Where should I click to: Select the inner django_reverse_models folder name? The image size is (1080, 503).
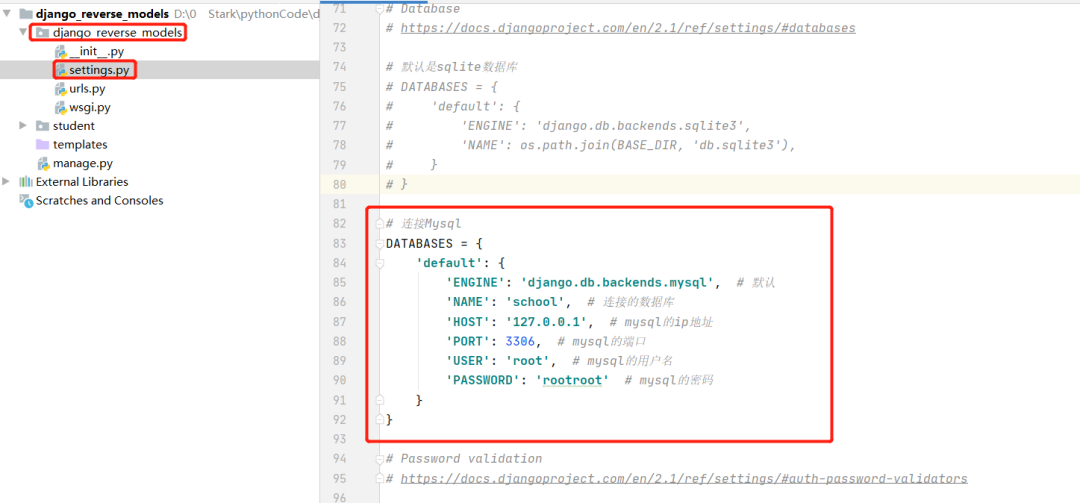[x=118, y=32]
